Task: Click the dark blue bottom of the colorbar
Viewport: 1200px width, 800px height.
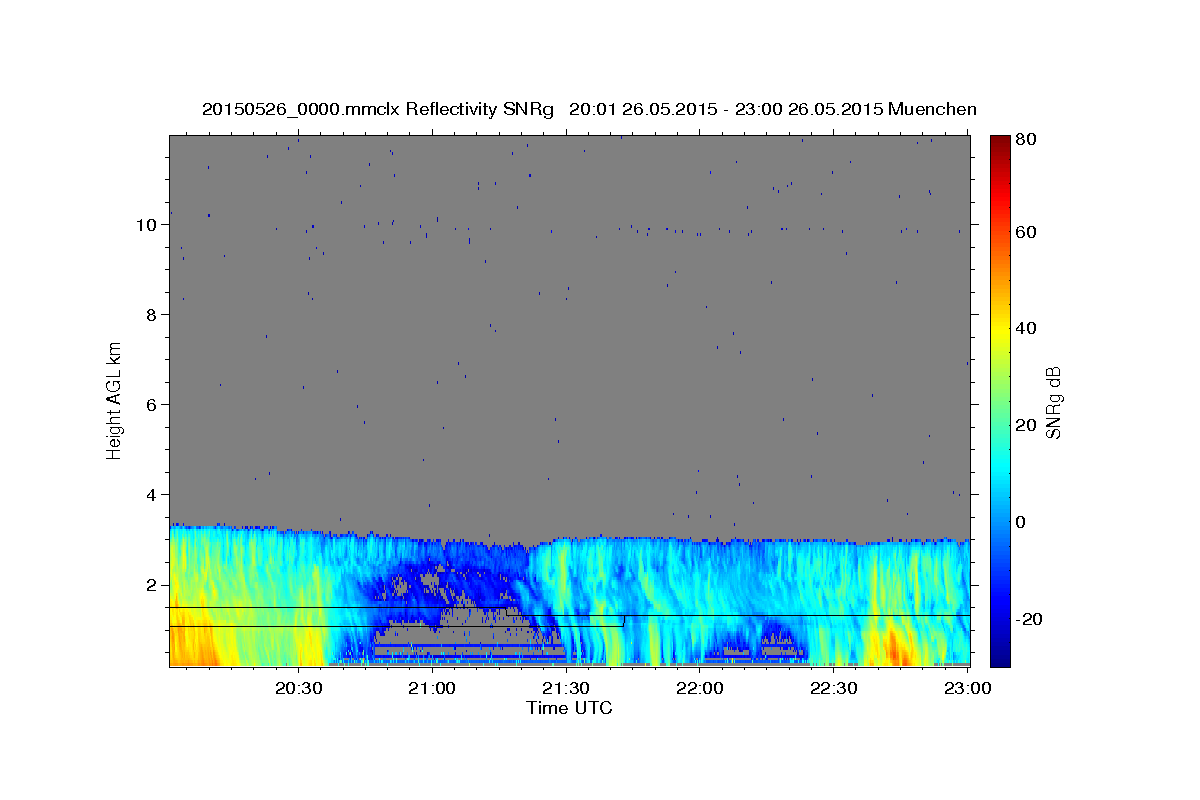Action: click(1000, 658)
